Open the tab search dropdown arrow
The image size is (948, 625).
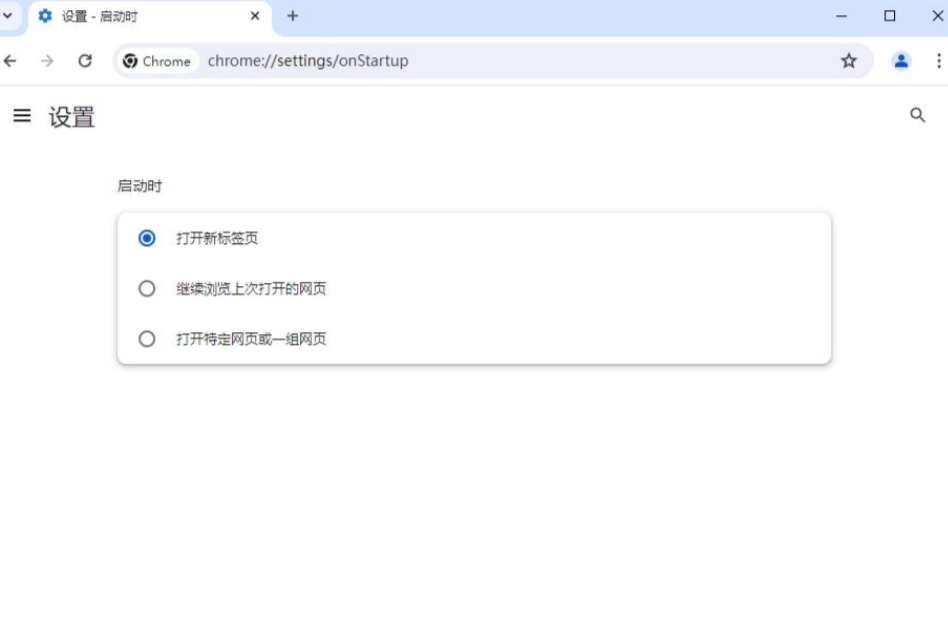point(7,16)
